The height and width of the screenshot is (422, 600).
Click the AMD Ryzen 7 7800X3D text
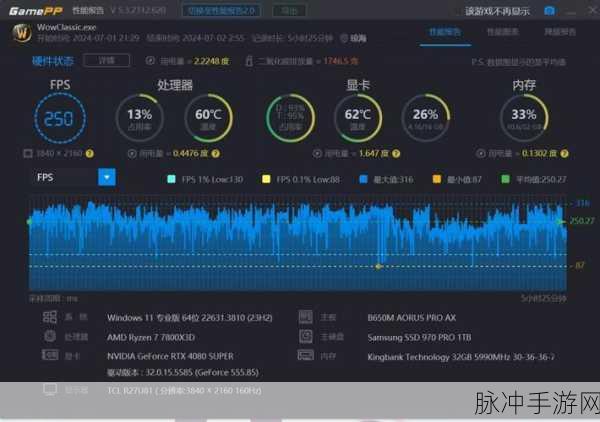tap(151, 337)
